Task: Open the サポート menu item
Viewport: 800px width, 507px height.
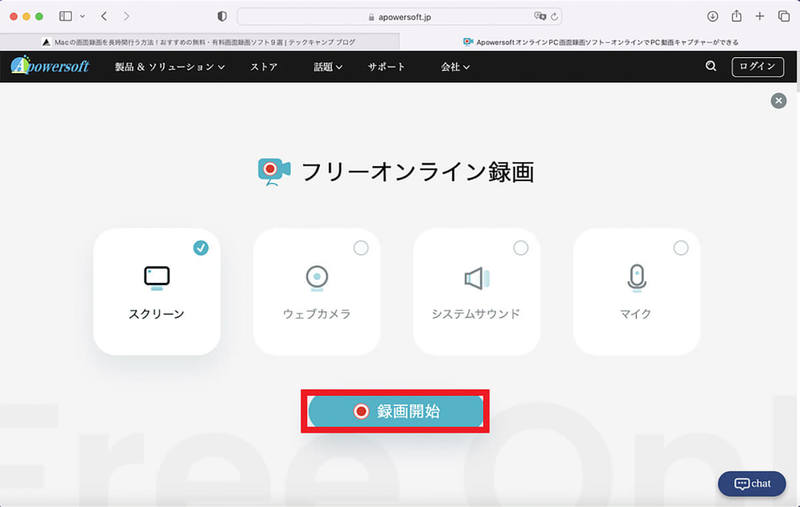Action: (x=386, y=67)
